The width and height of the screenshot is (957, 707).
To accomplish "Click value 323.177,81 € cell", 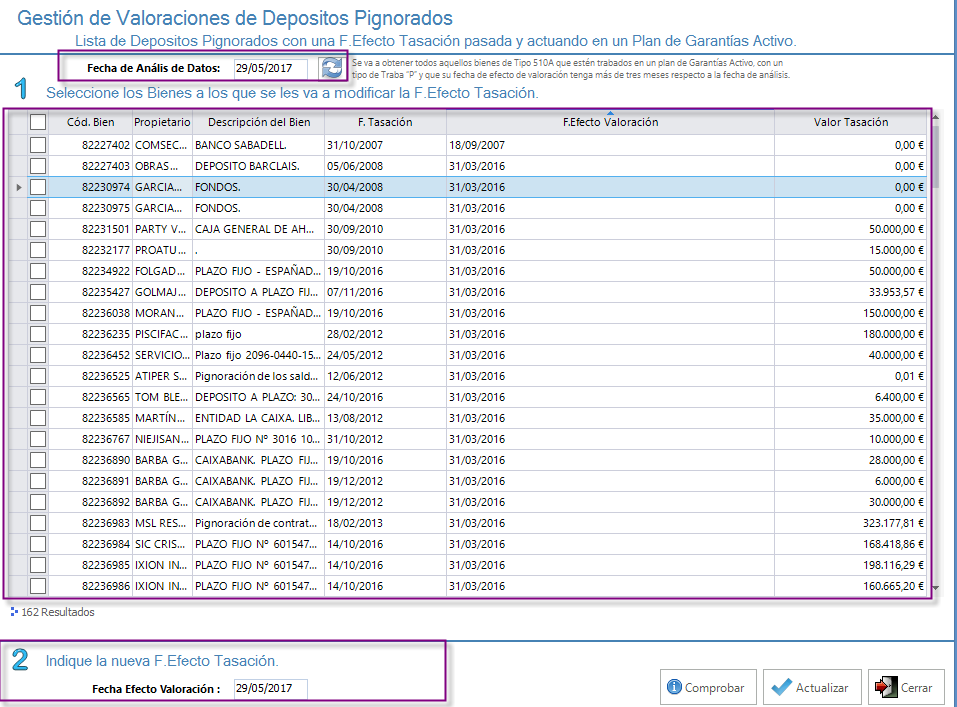I will 850,523.
